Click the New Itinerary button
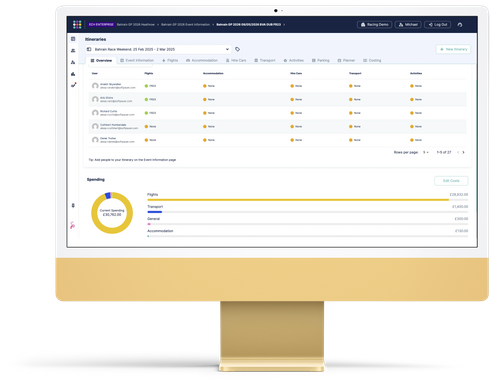500x382 pixels. [453, 49]
